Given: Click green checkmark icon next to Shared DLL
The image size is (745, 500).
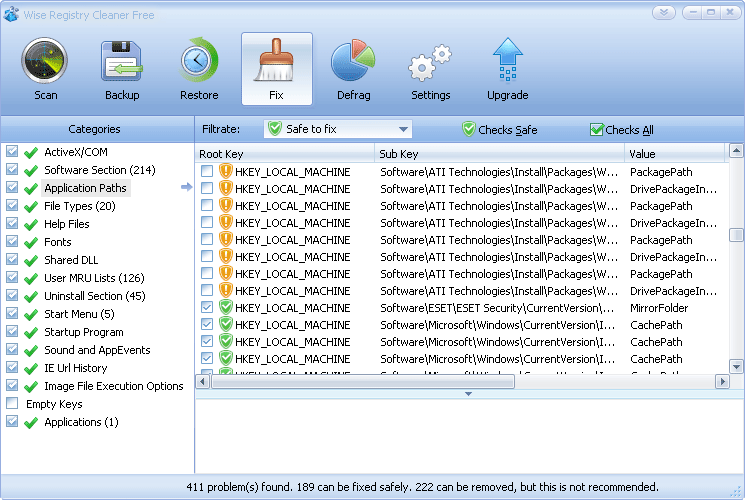Looking at the screenshot, I should coord(31,261).
